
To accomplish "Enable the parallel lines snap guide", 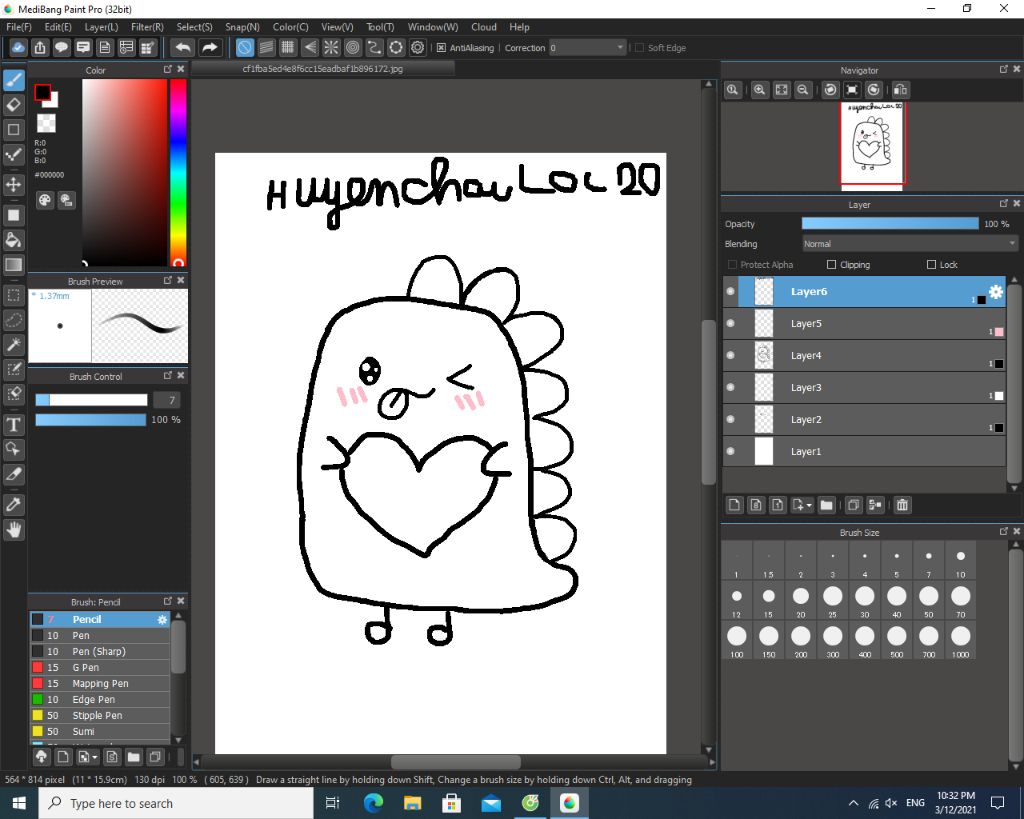I will click(266, 48).
